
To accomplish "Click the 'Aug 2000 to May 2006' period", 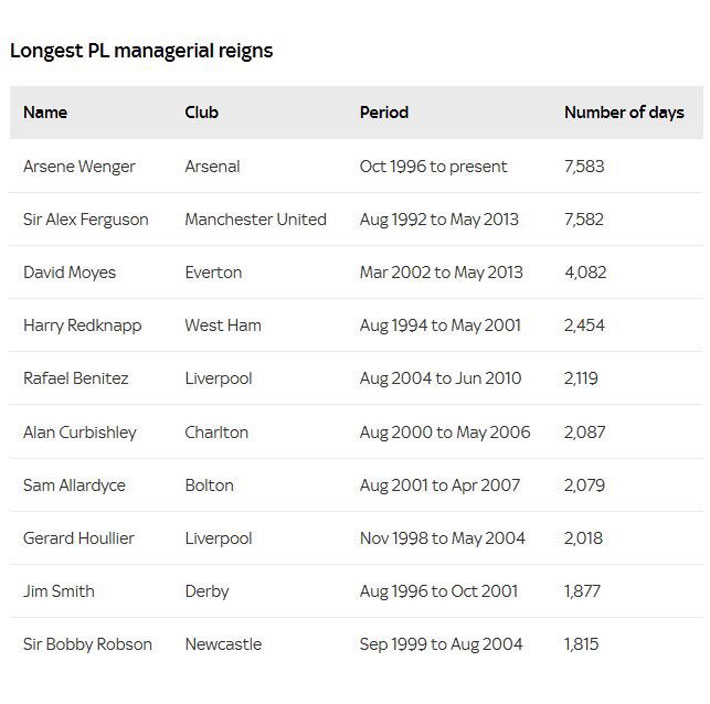I will pyautogui.click(x=445, y=432).
